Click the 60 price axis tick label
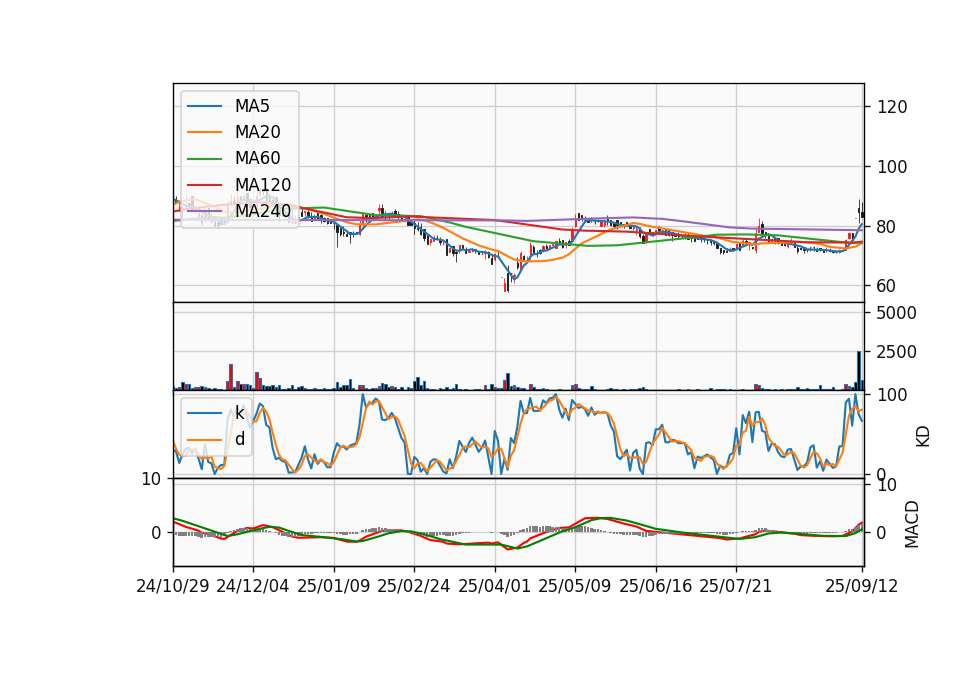Image resolution: width=960 pixels, height=690 pixels. click(x=887, y=286)
